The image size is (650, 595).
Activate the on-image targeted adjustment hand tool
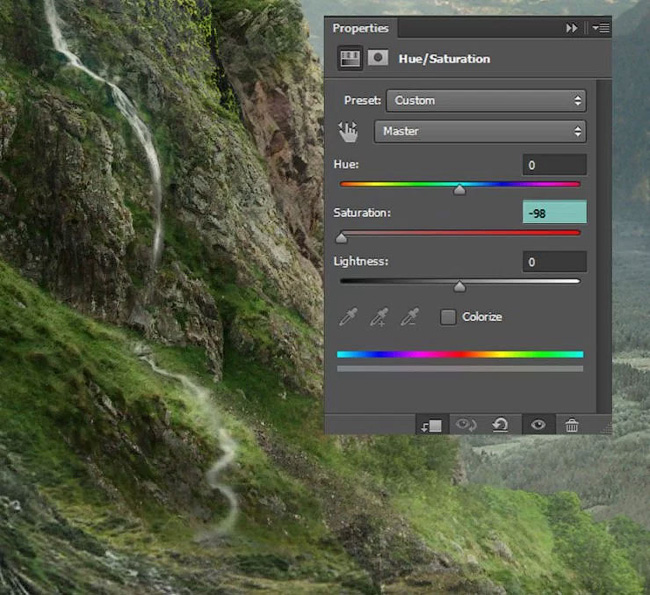348,132
